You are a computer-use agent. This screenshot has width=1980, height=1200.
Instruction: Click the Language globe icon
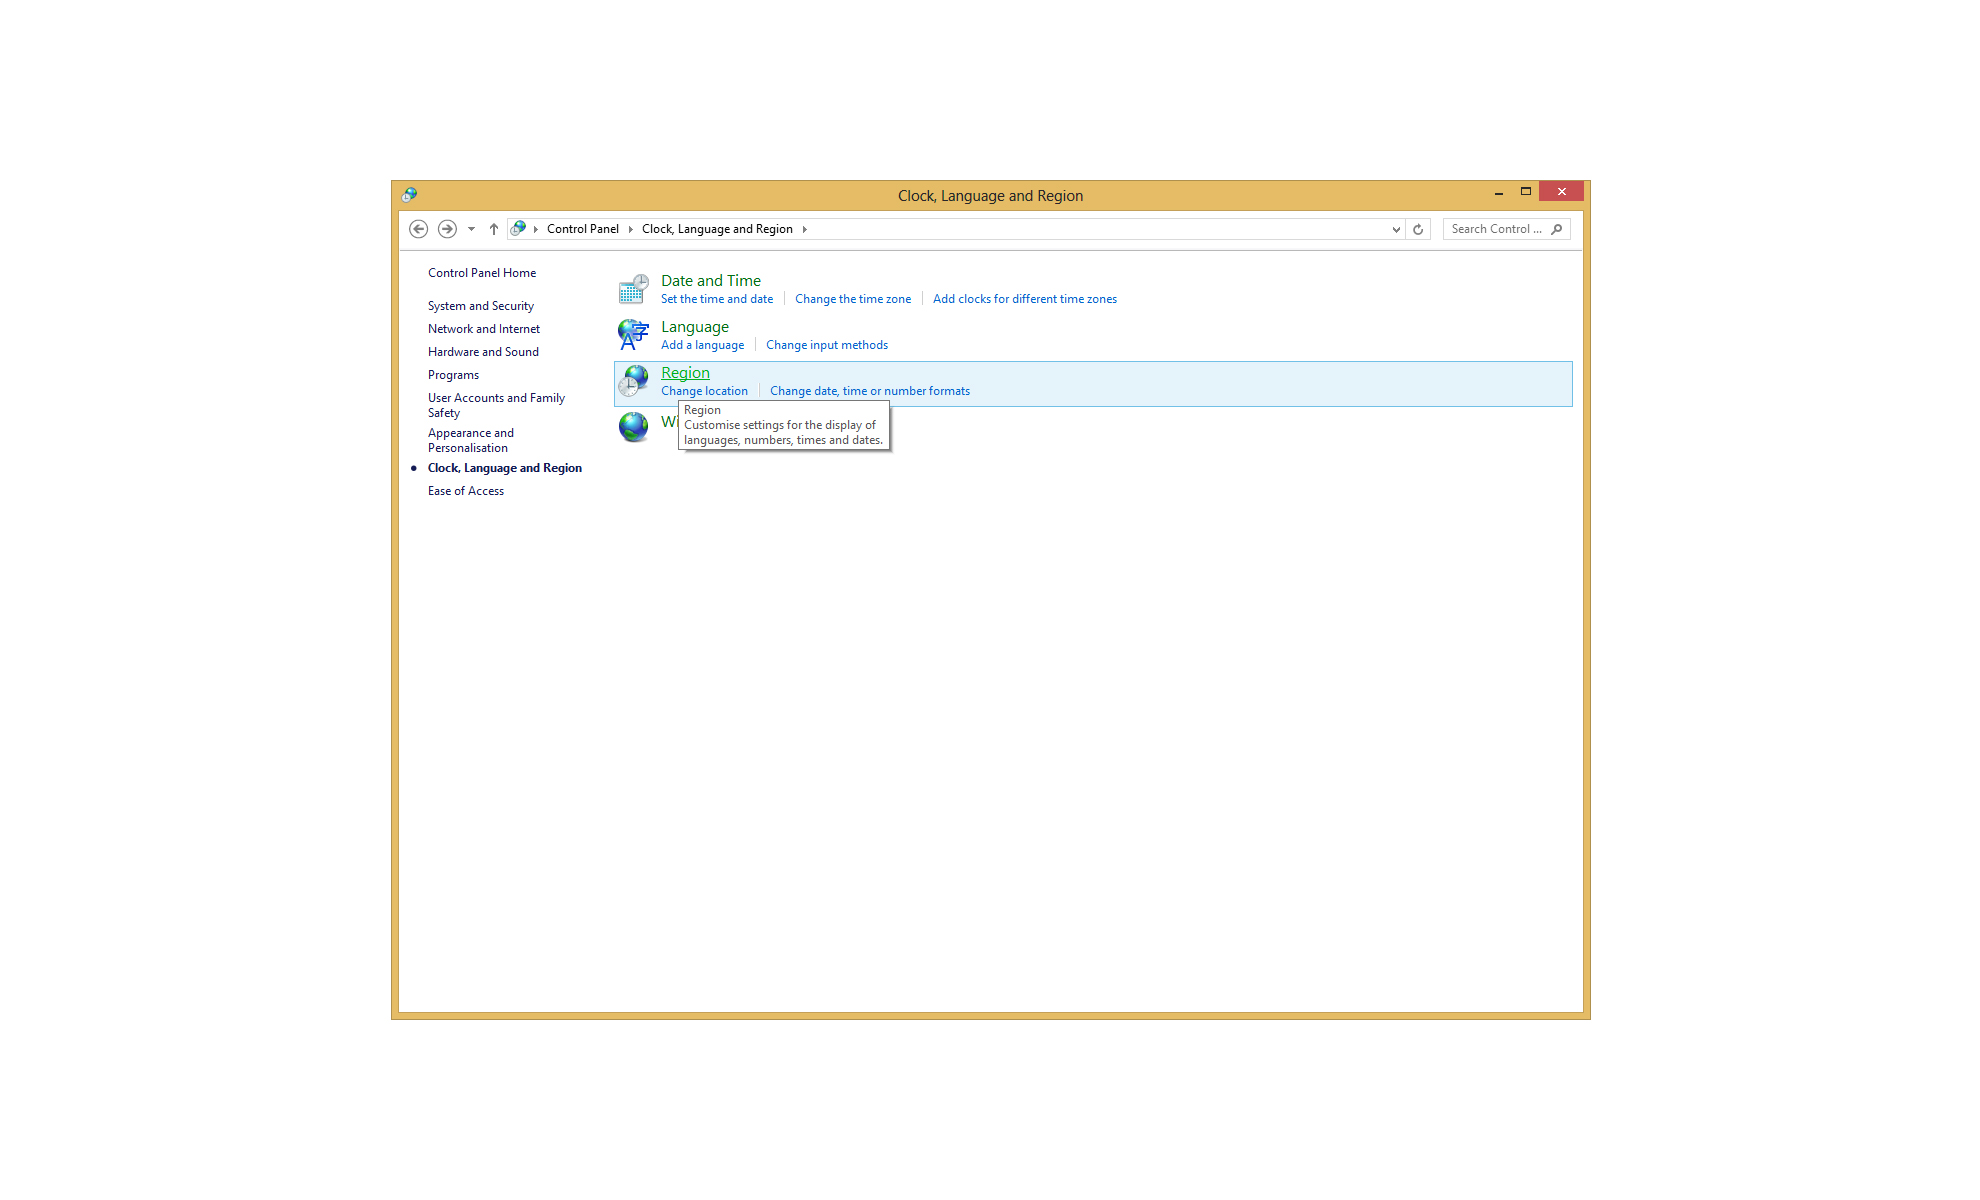coord(633,335)
